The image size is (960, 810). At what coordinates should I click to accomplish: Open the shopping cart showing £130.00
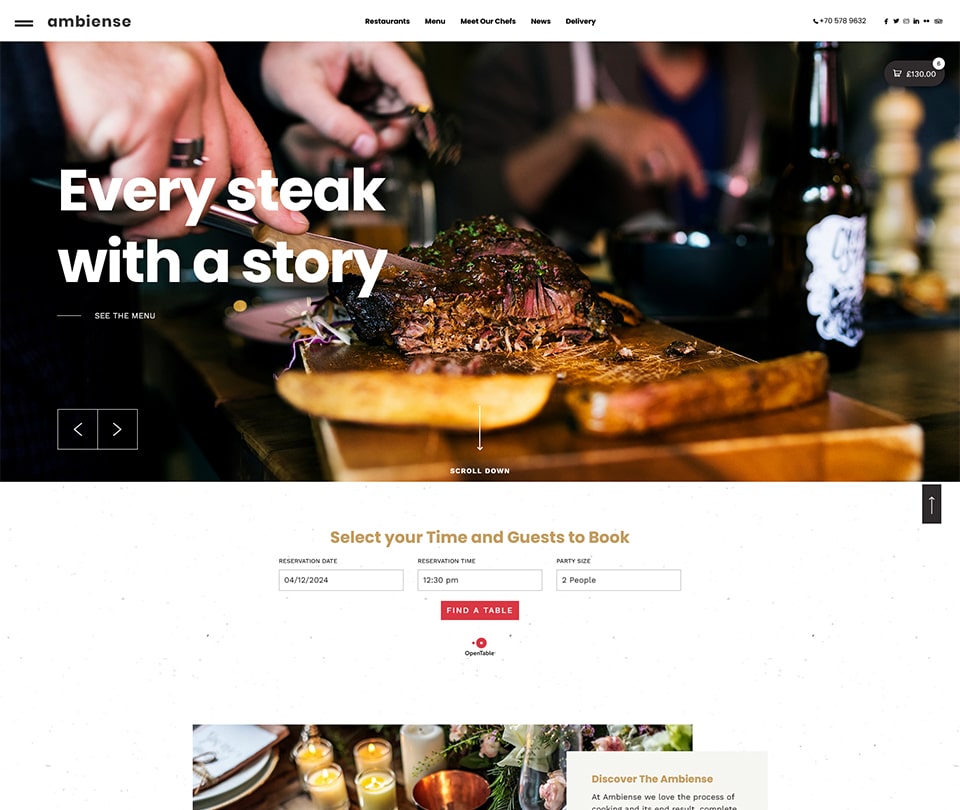tap(914, 73)
